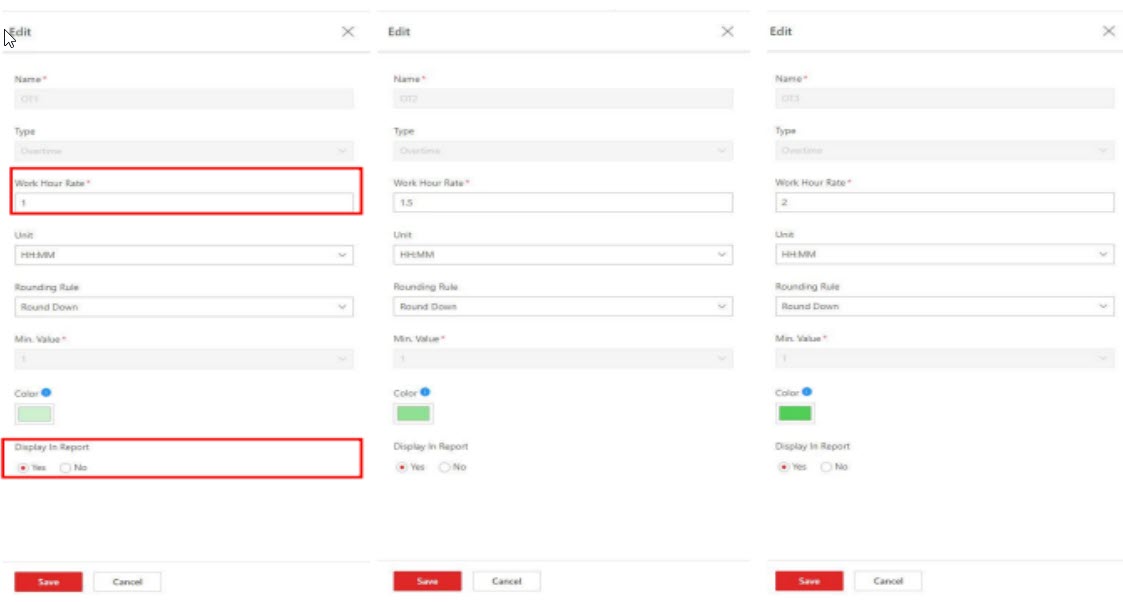The image size is (1123, 602).
Task: Pick the dark green color swatch in OT3
Action: tap(795, 413)
